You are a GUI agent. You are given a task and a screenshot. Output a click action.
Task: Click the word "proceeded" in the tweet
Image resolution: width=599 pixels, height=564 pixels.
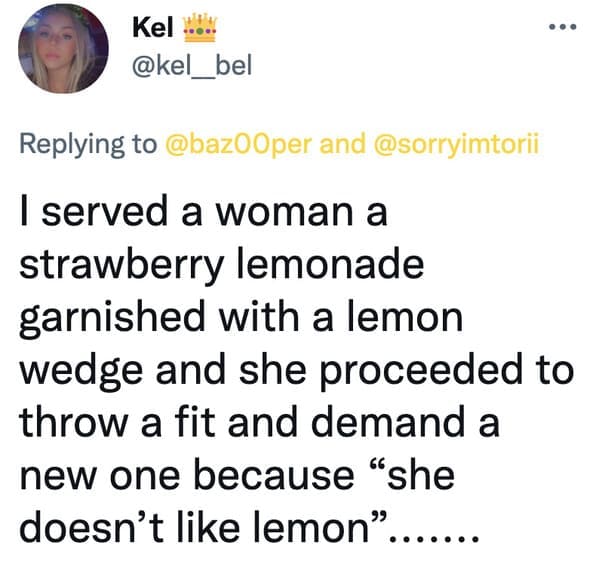421,372
